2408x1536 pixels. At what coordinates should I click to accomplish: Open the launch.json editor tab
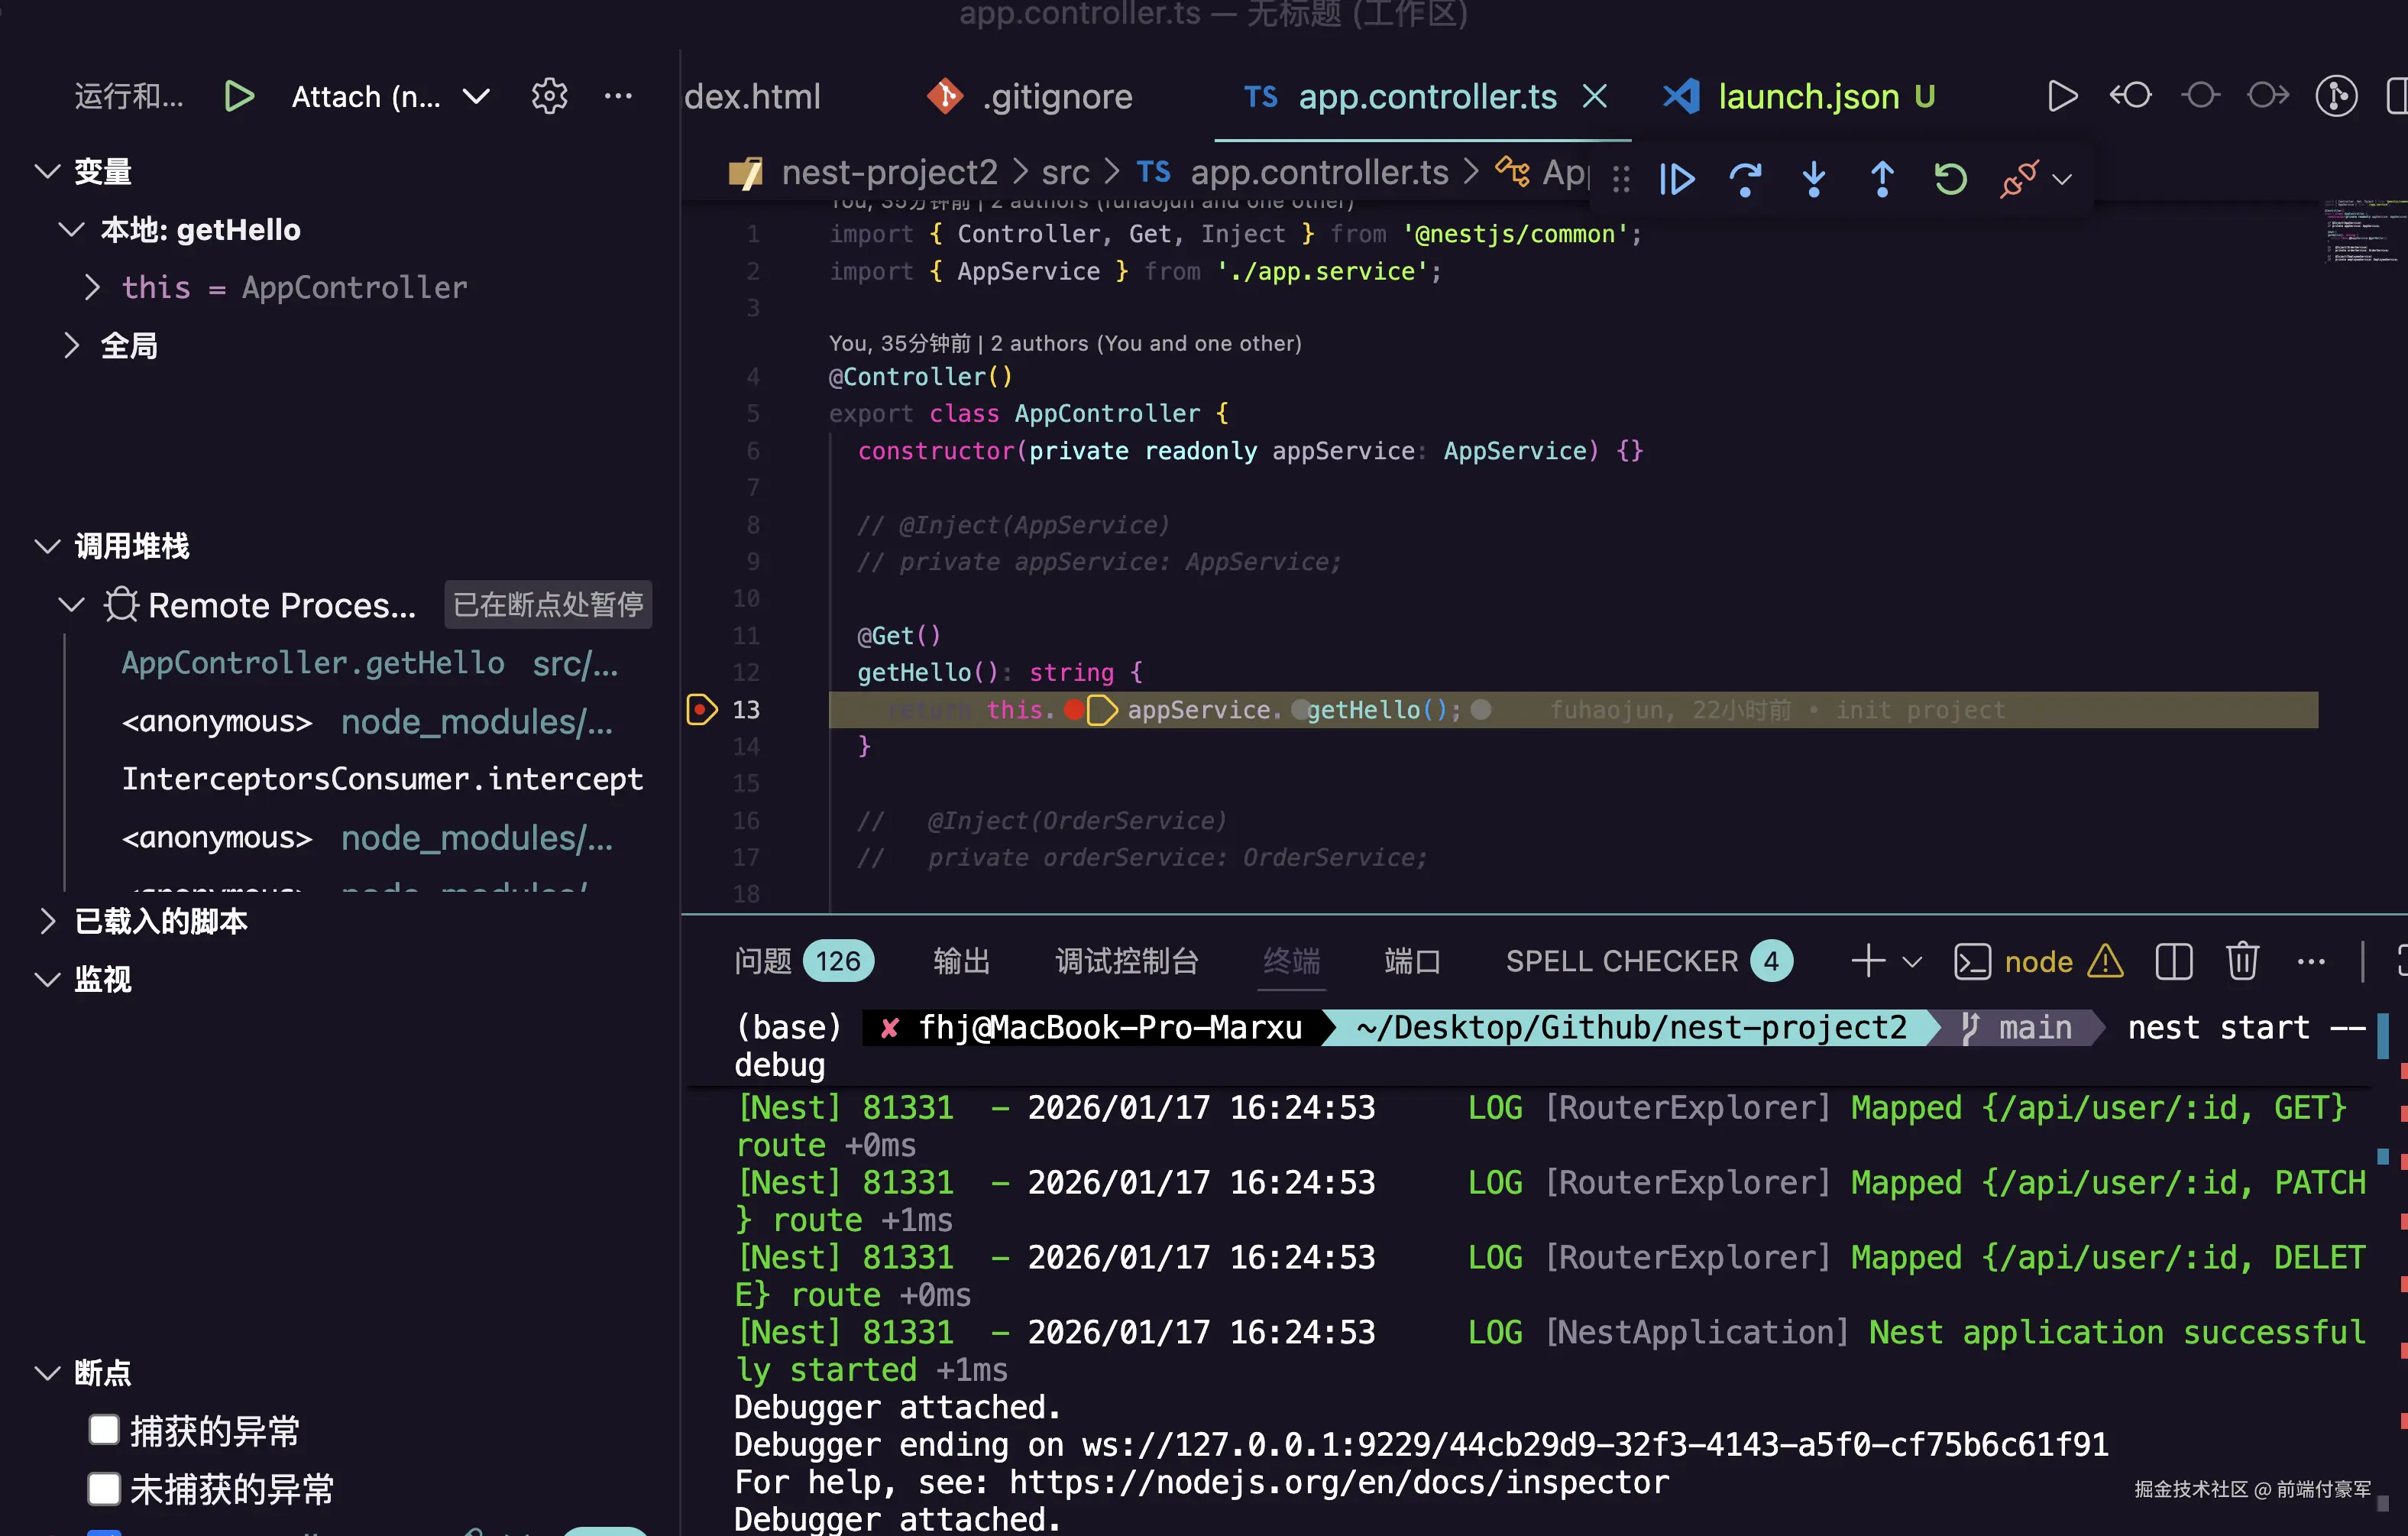point(1808,96)
